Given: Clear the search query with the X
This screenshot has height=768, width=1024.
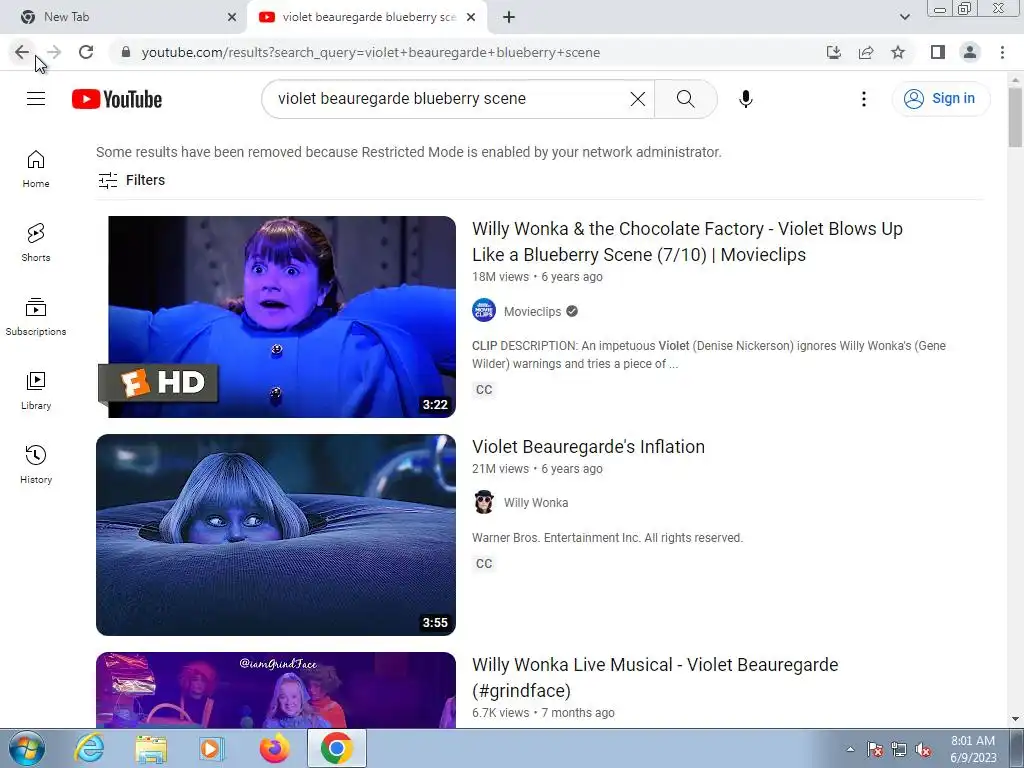Looking at the screenshot, I should 637,99.
